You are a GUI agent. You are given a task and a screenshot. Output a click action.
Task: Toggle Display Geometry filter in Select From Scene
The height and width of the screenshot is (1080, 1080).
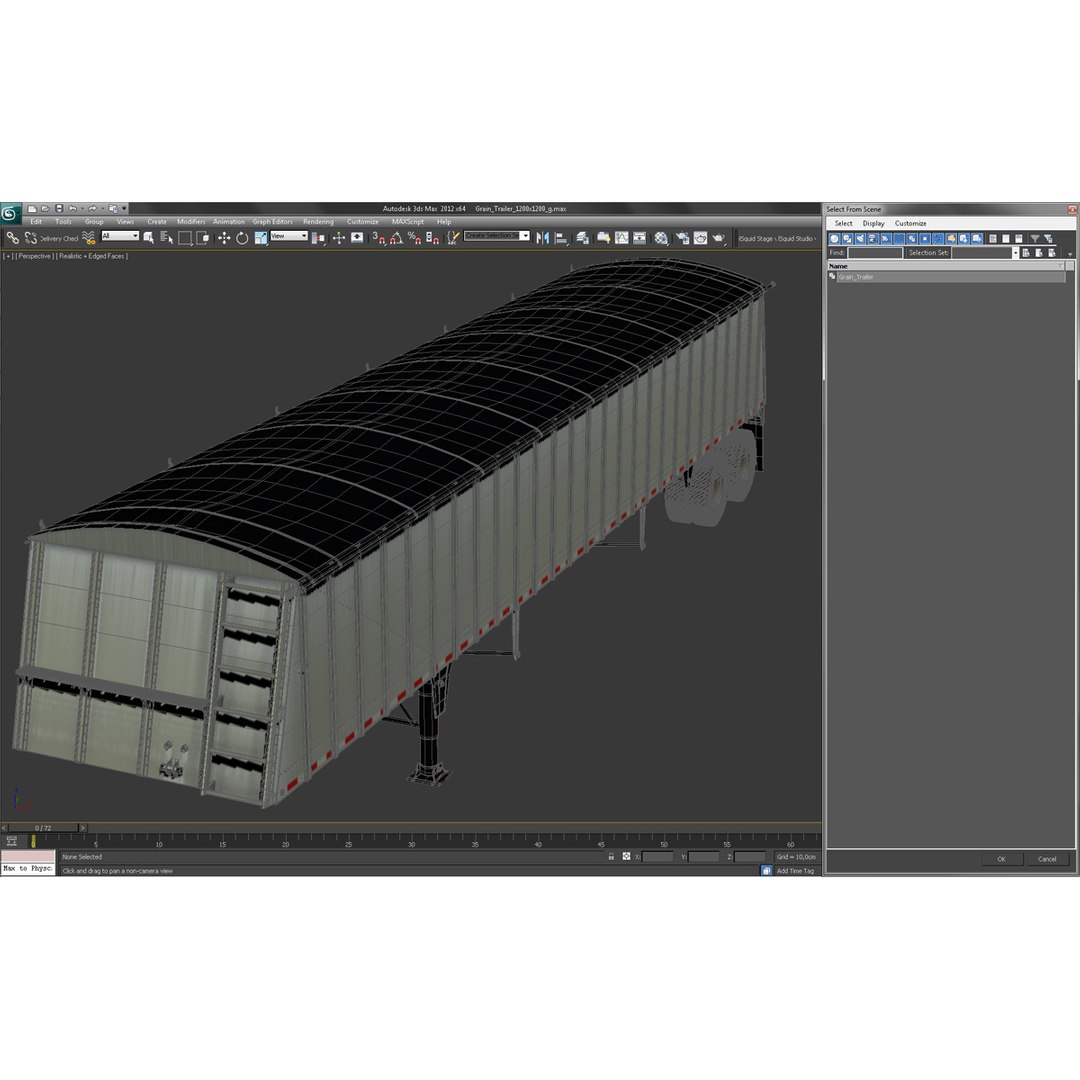pos(834,238)
